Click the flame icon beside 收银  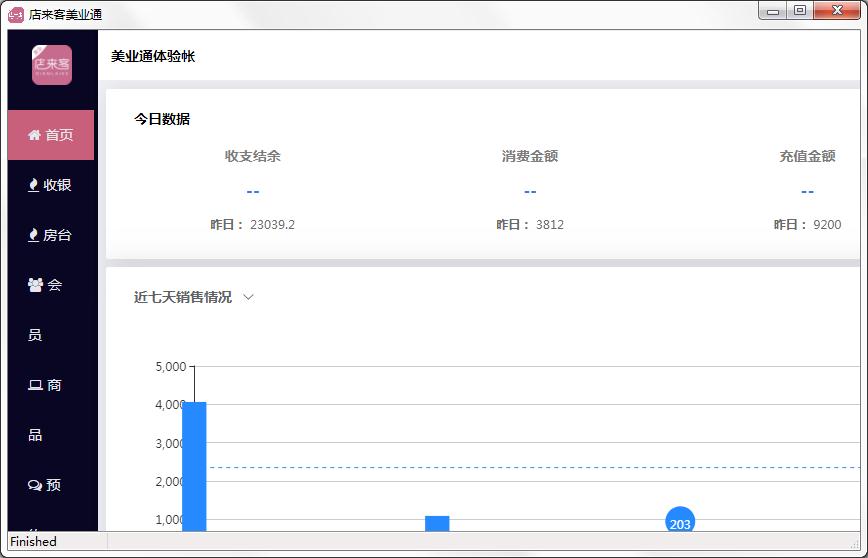pos(33,185)
